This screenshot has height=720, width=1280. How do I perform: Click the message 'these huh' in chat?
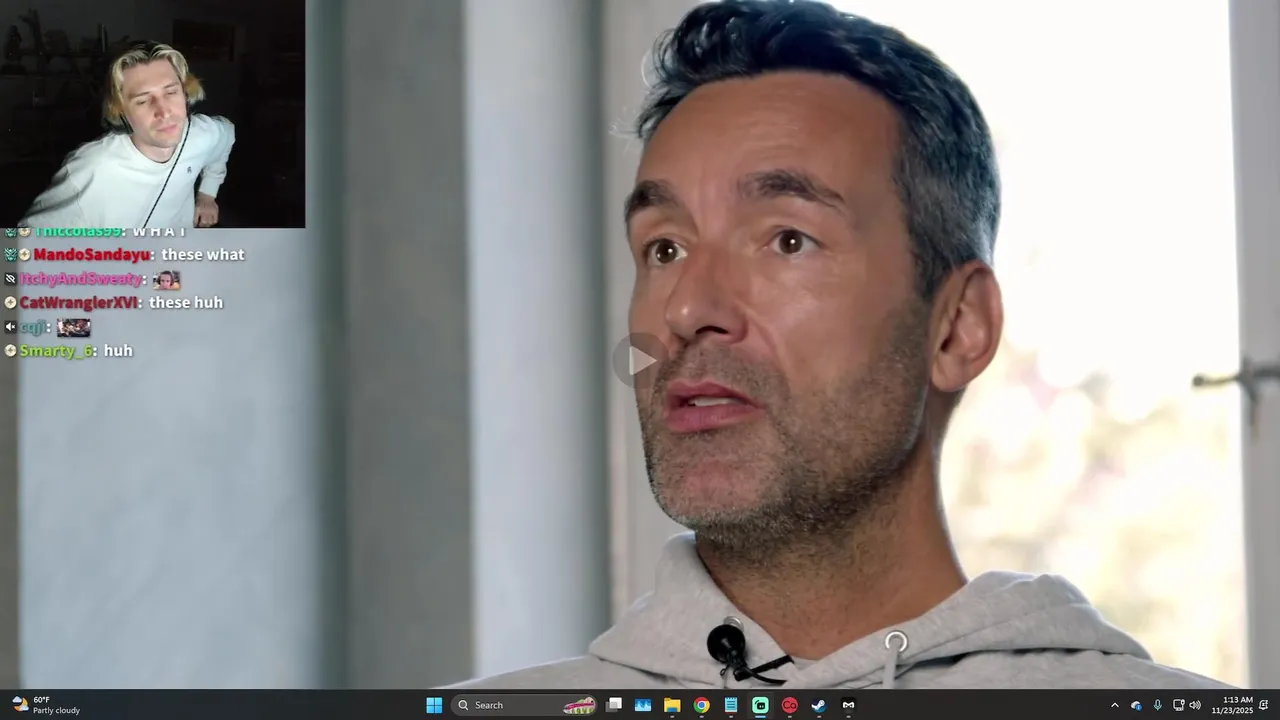point(186,303)
